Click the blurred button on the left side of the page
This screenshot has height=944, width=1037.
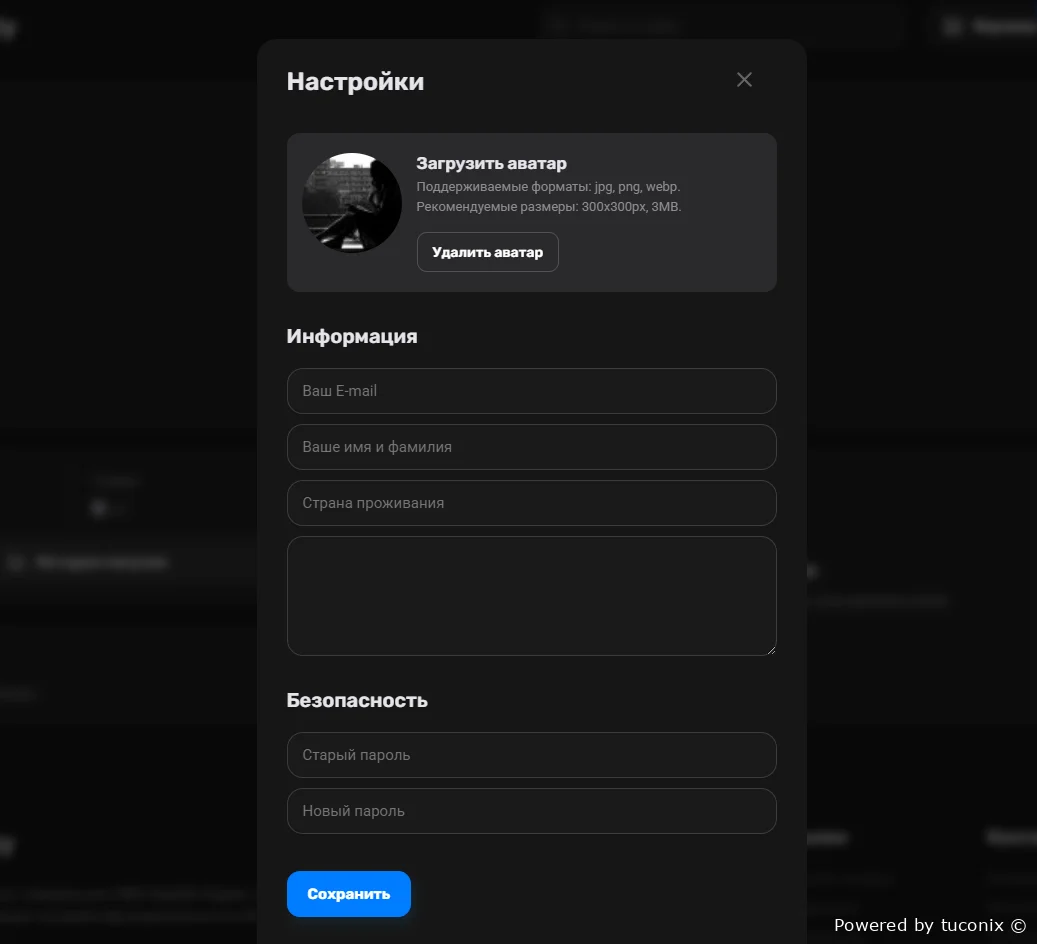[100, 562]
